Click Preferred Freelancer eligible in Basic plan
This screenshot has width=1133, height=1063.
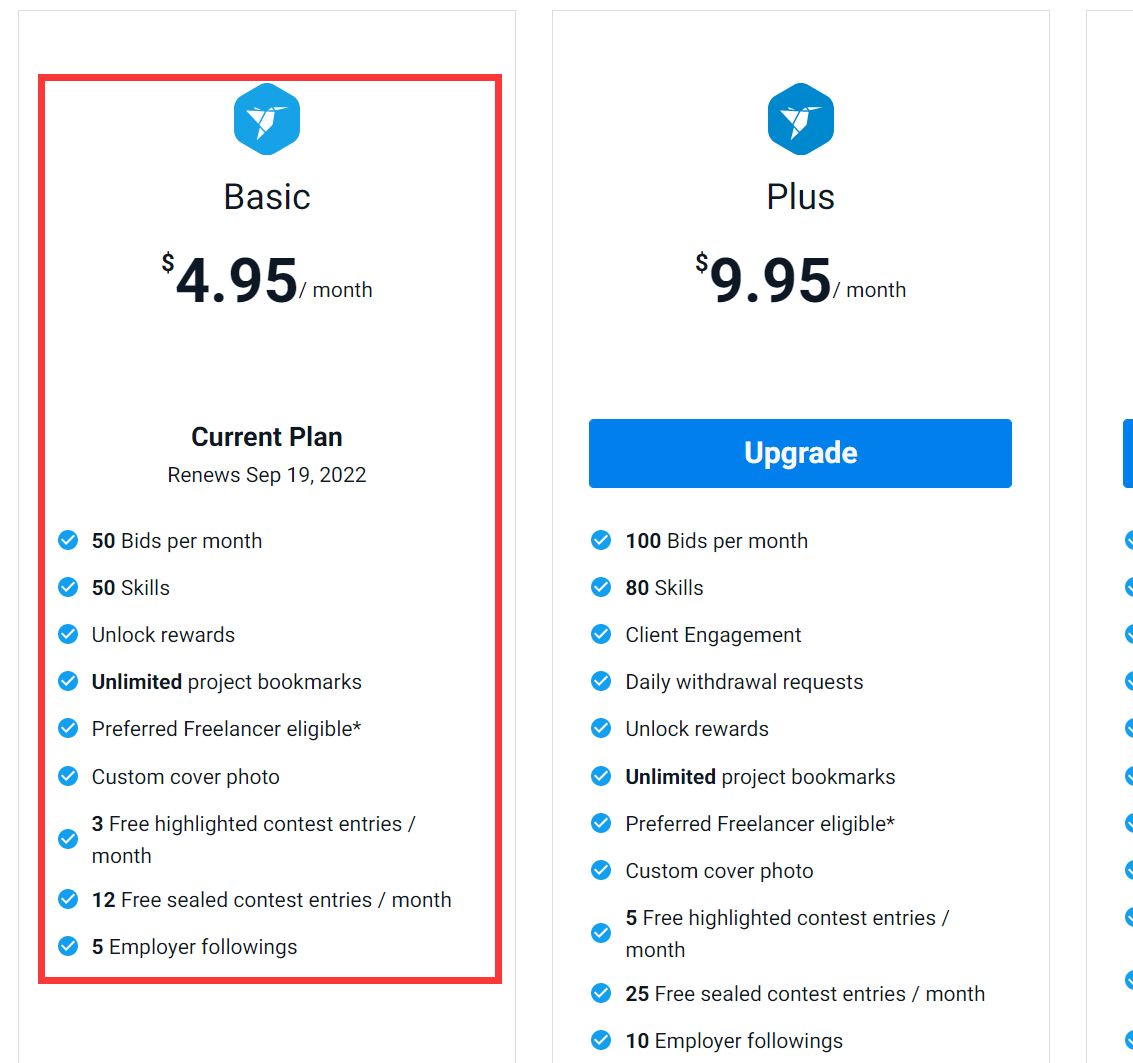click(226, 729)
